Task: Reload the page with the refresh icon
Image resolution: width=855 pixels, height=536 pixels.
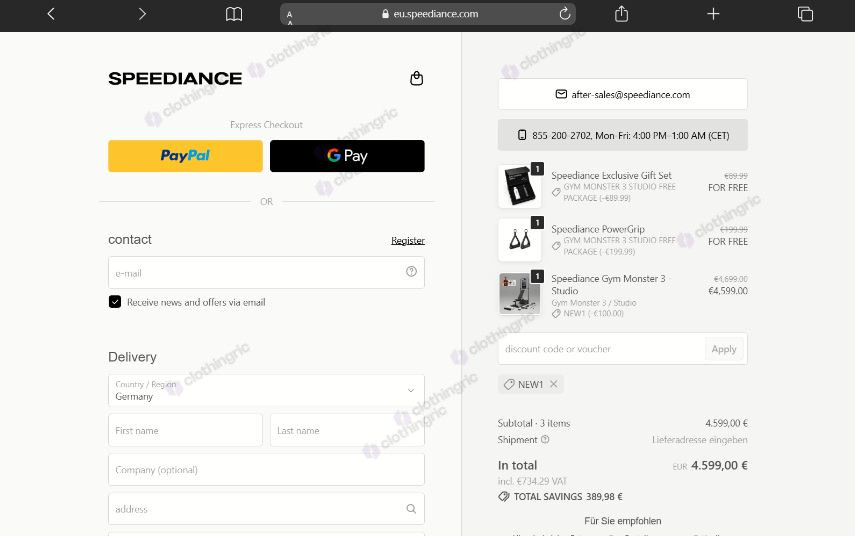Action: pyautogui.click(x=565, y=14)
